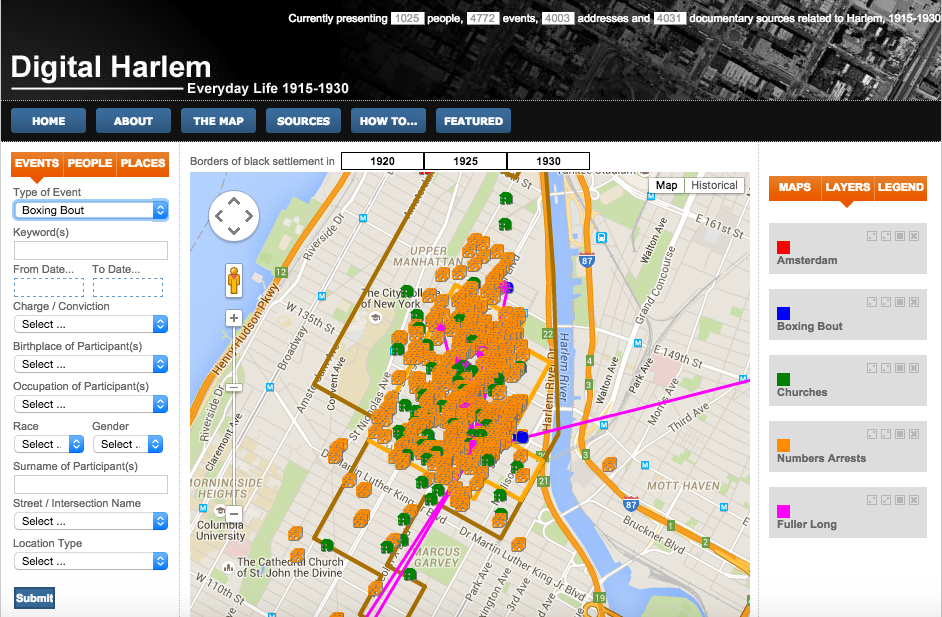The width and height of the screenshot is (942, 617).
Task: Open the Location Type dropdown
Action: coord(90,561)
